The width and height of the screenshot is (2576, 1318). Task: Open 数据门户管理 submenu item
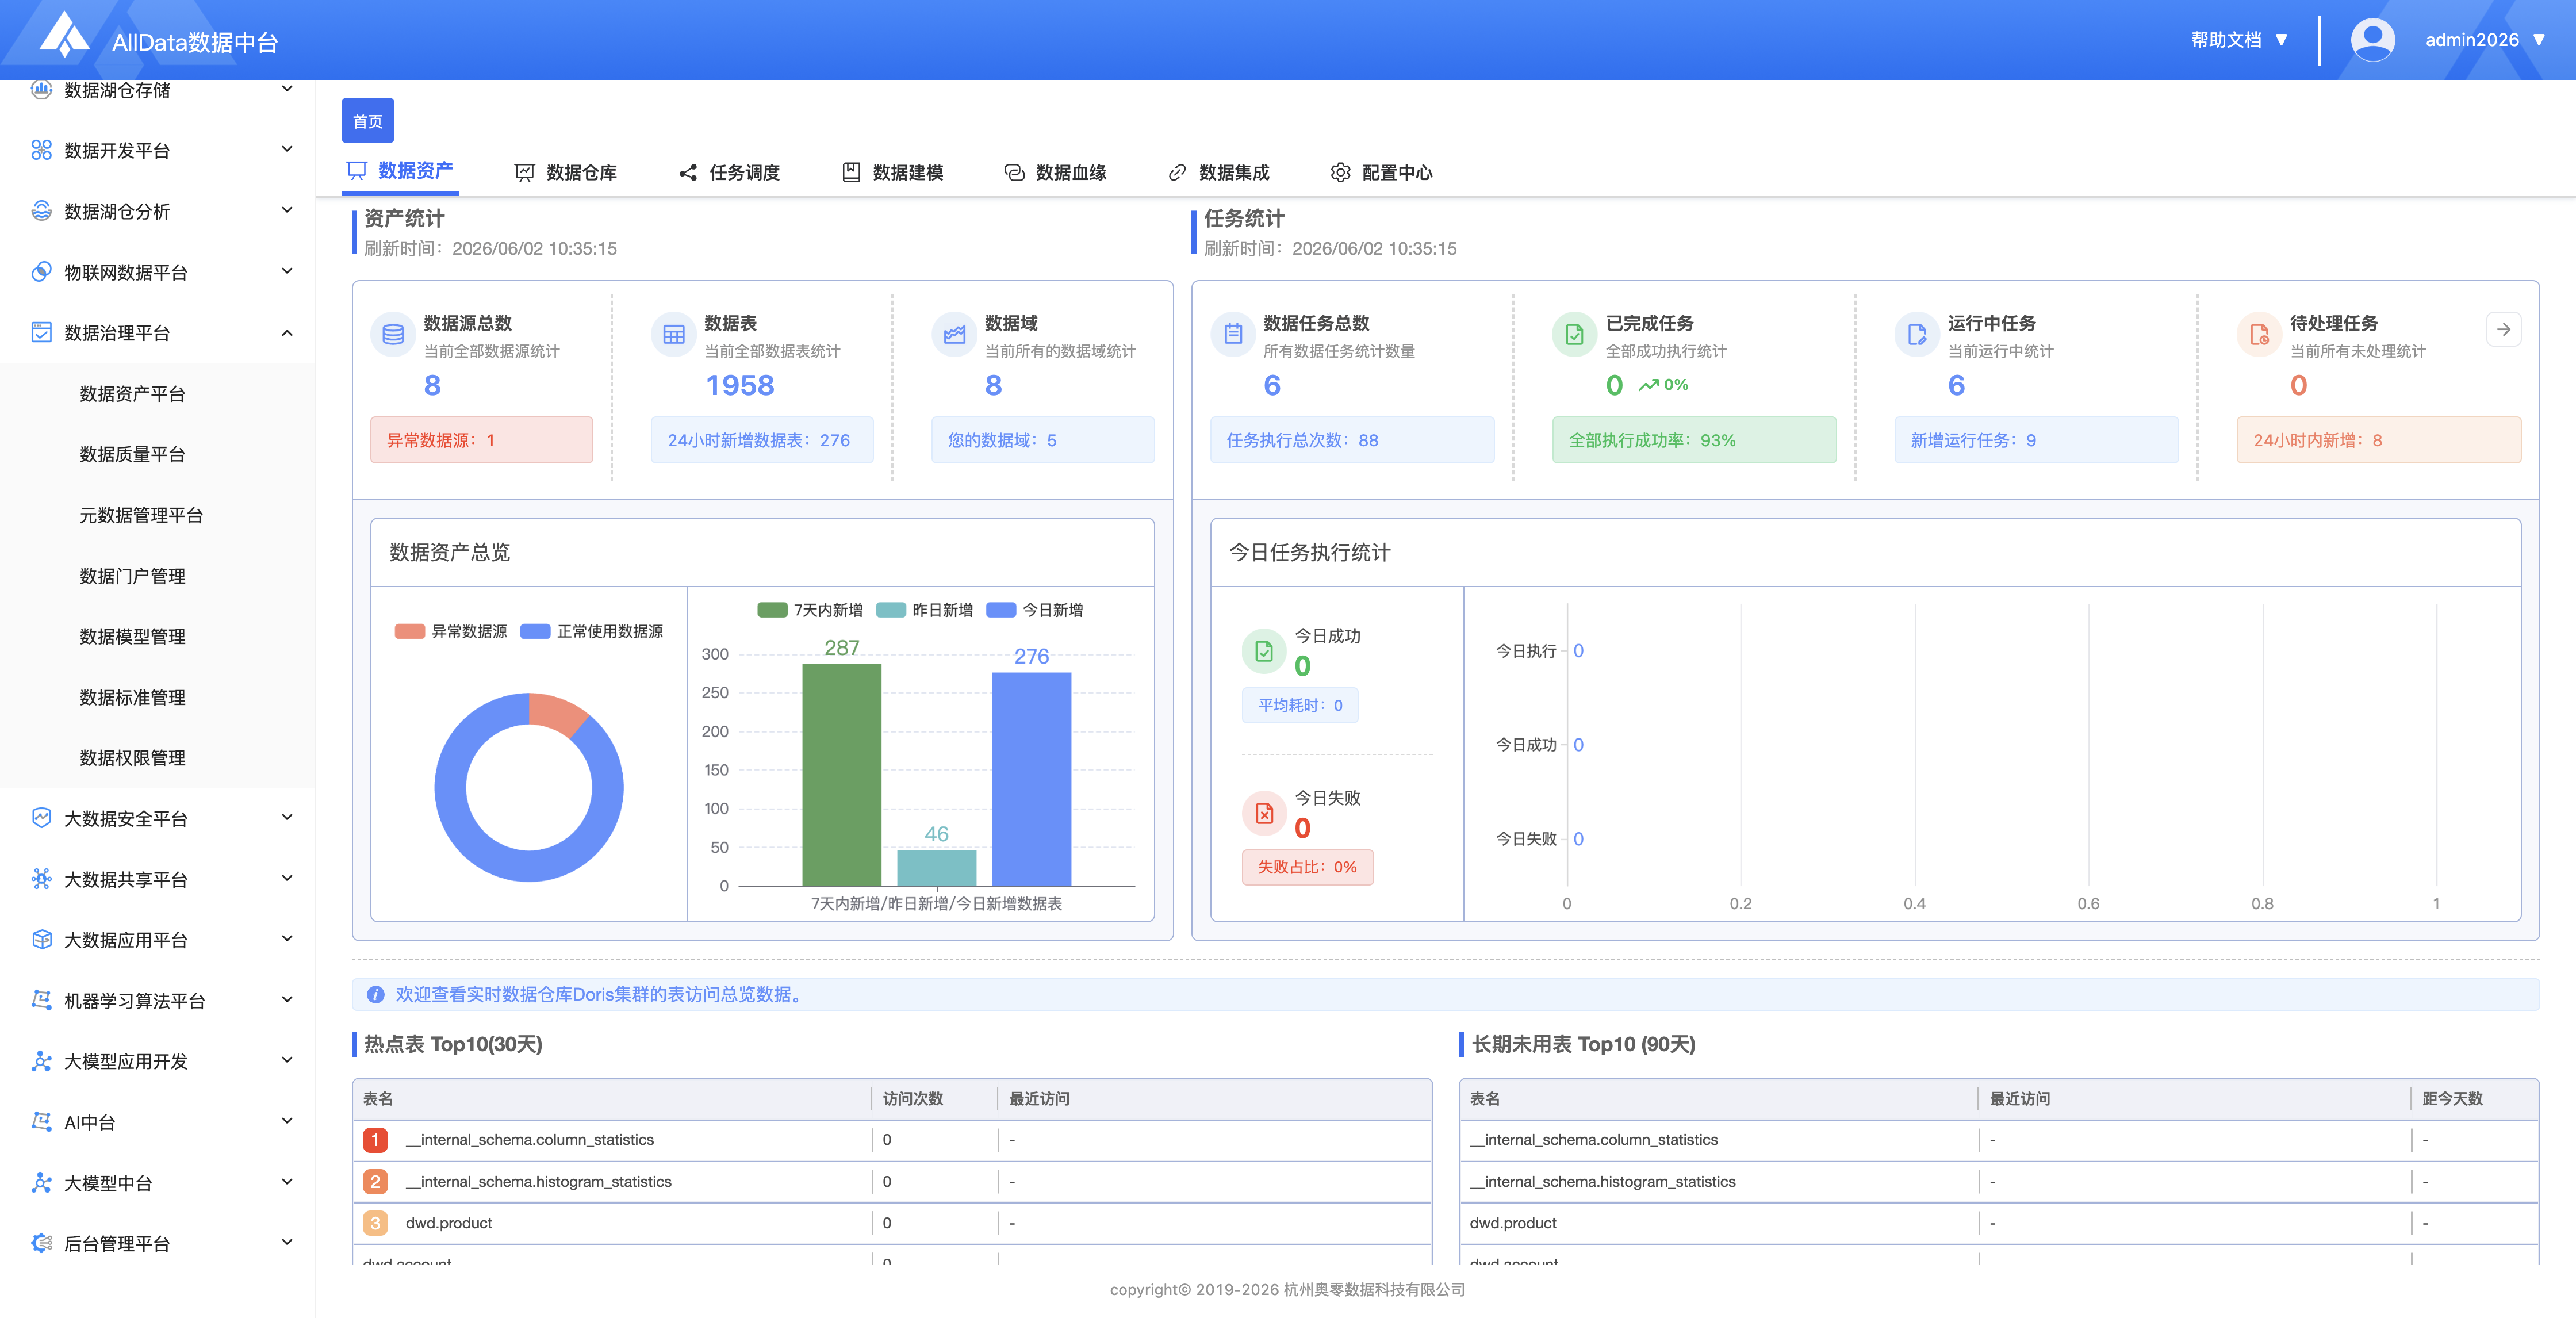132,576
